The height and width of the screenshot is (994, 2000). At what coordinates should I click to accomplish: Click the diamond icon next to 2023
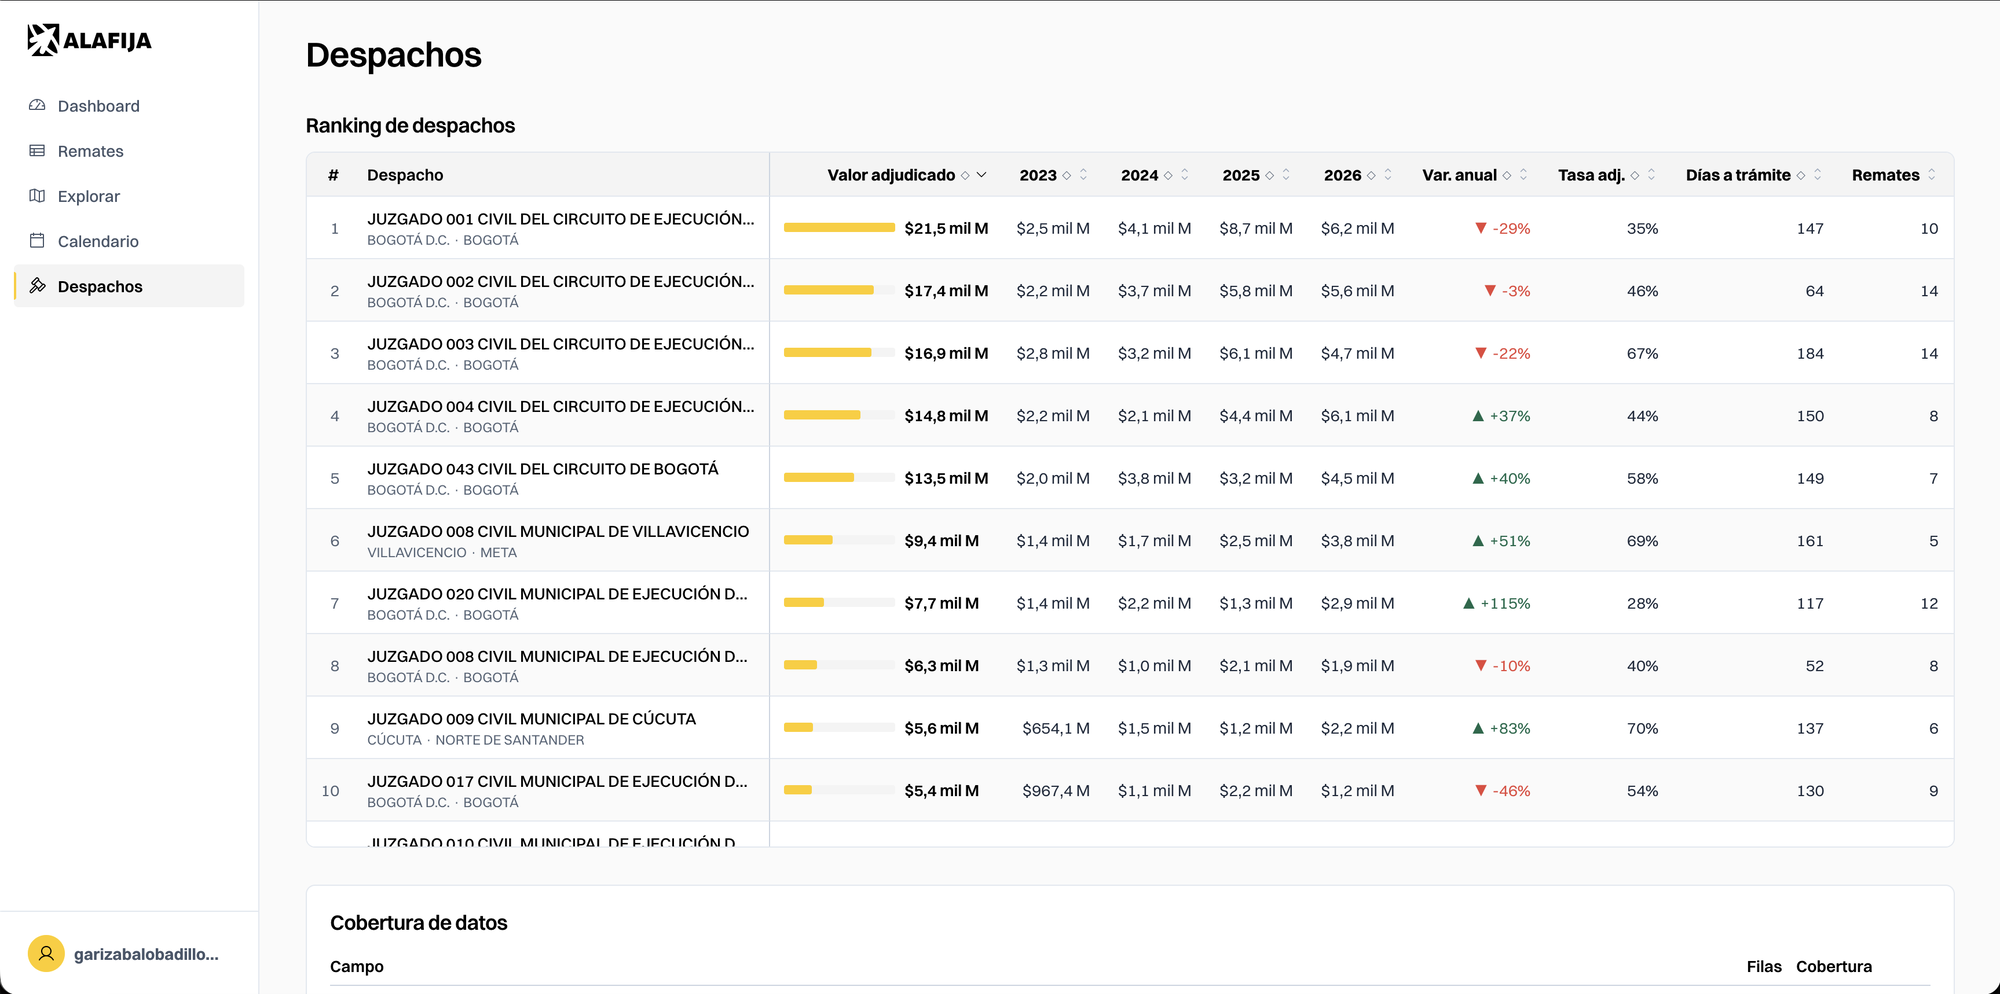click(x=1067, y=176)
